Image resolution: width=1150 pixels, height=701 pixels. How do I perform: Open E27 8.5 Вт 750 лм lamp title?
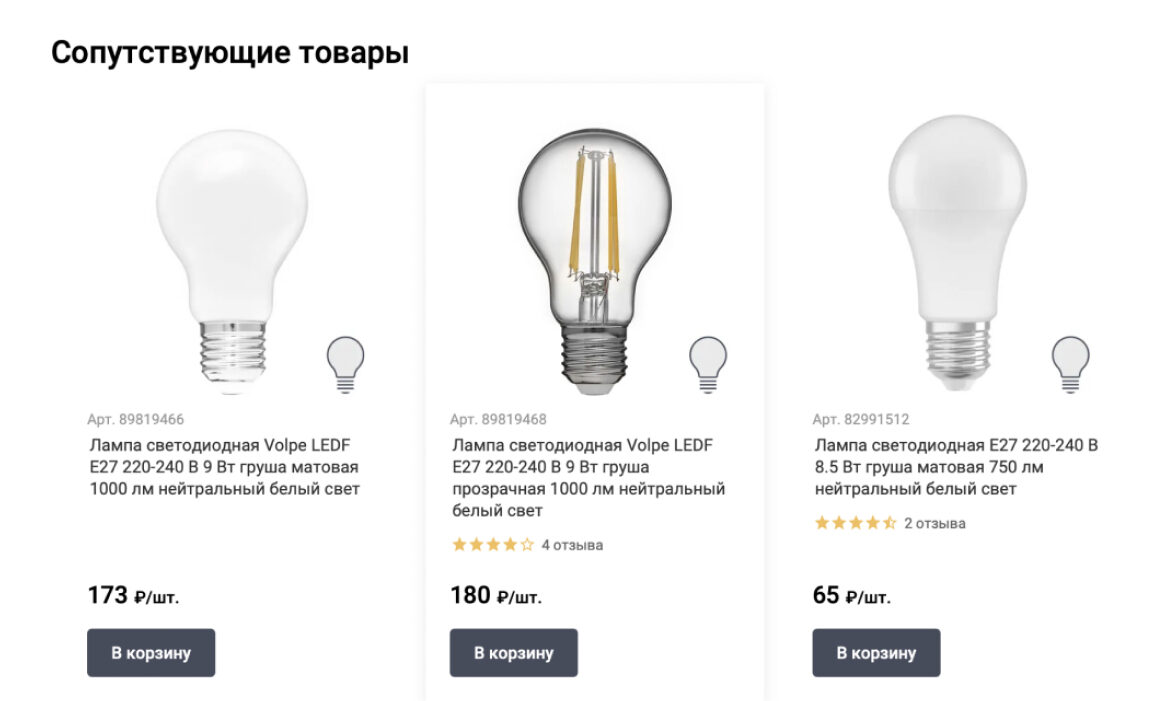pos(955,467)
